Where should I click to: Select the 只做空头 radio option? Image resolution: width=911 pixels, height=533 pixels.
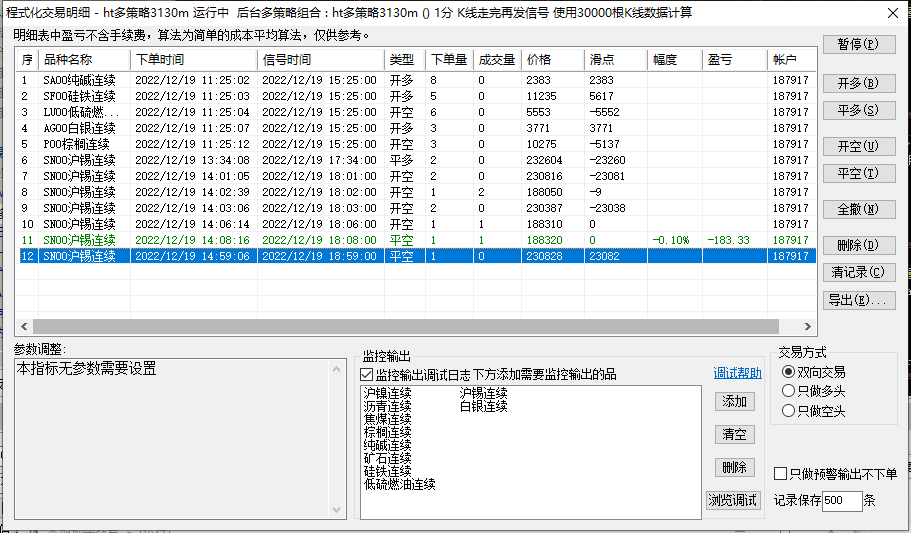789,410
